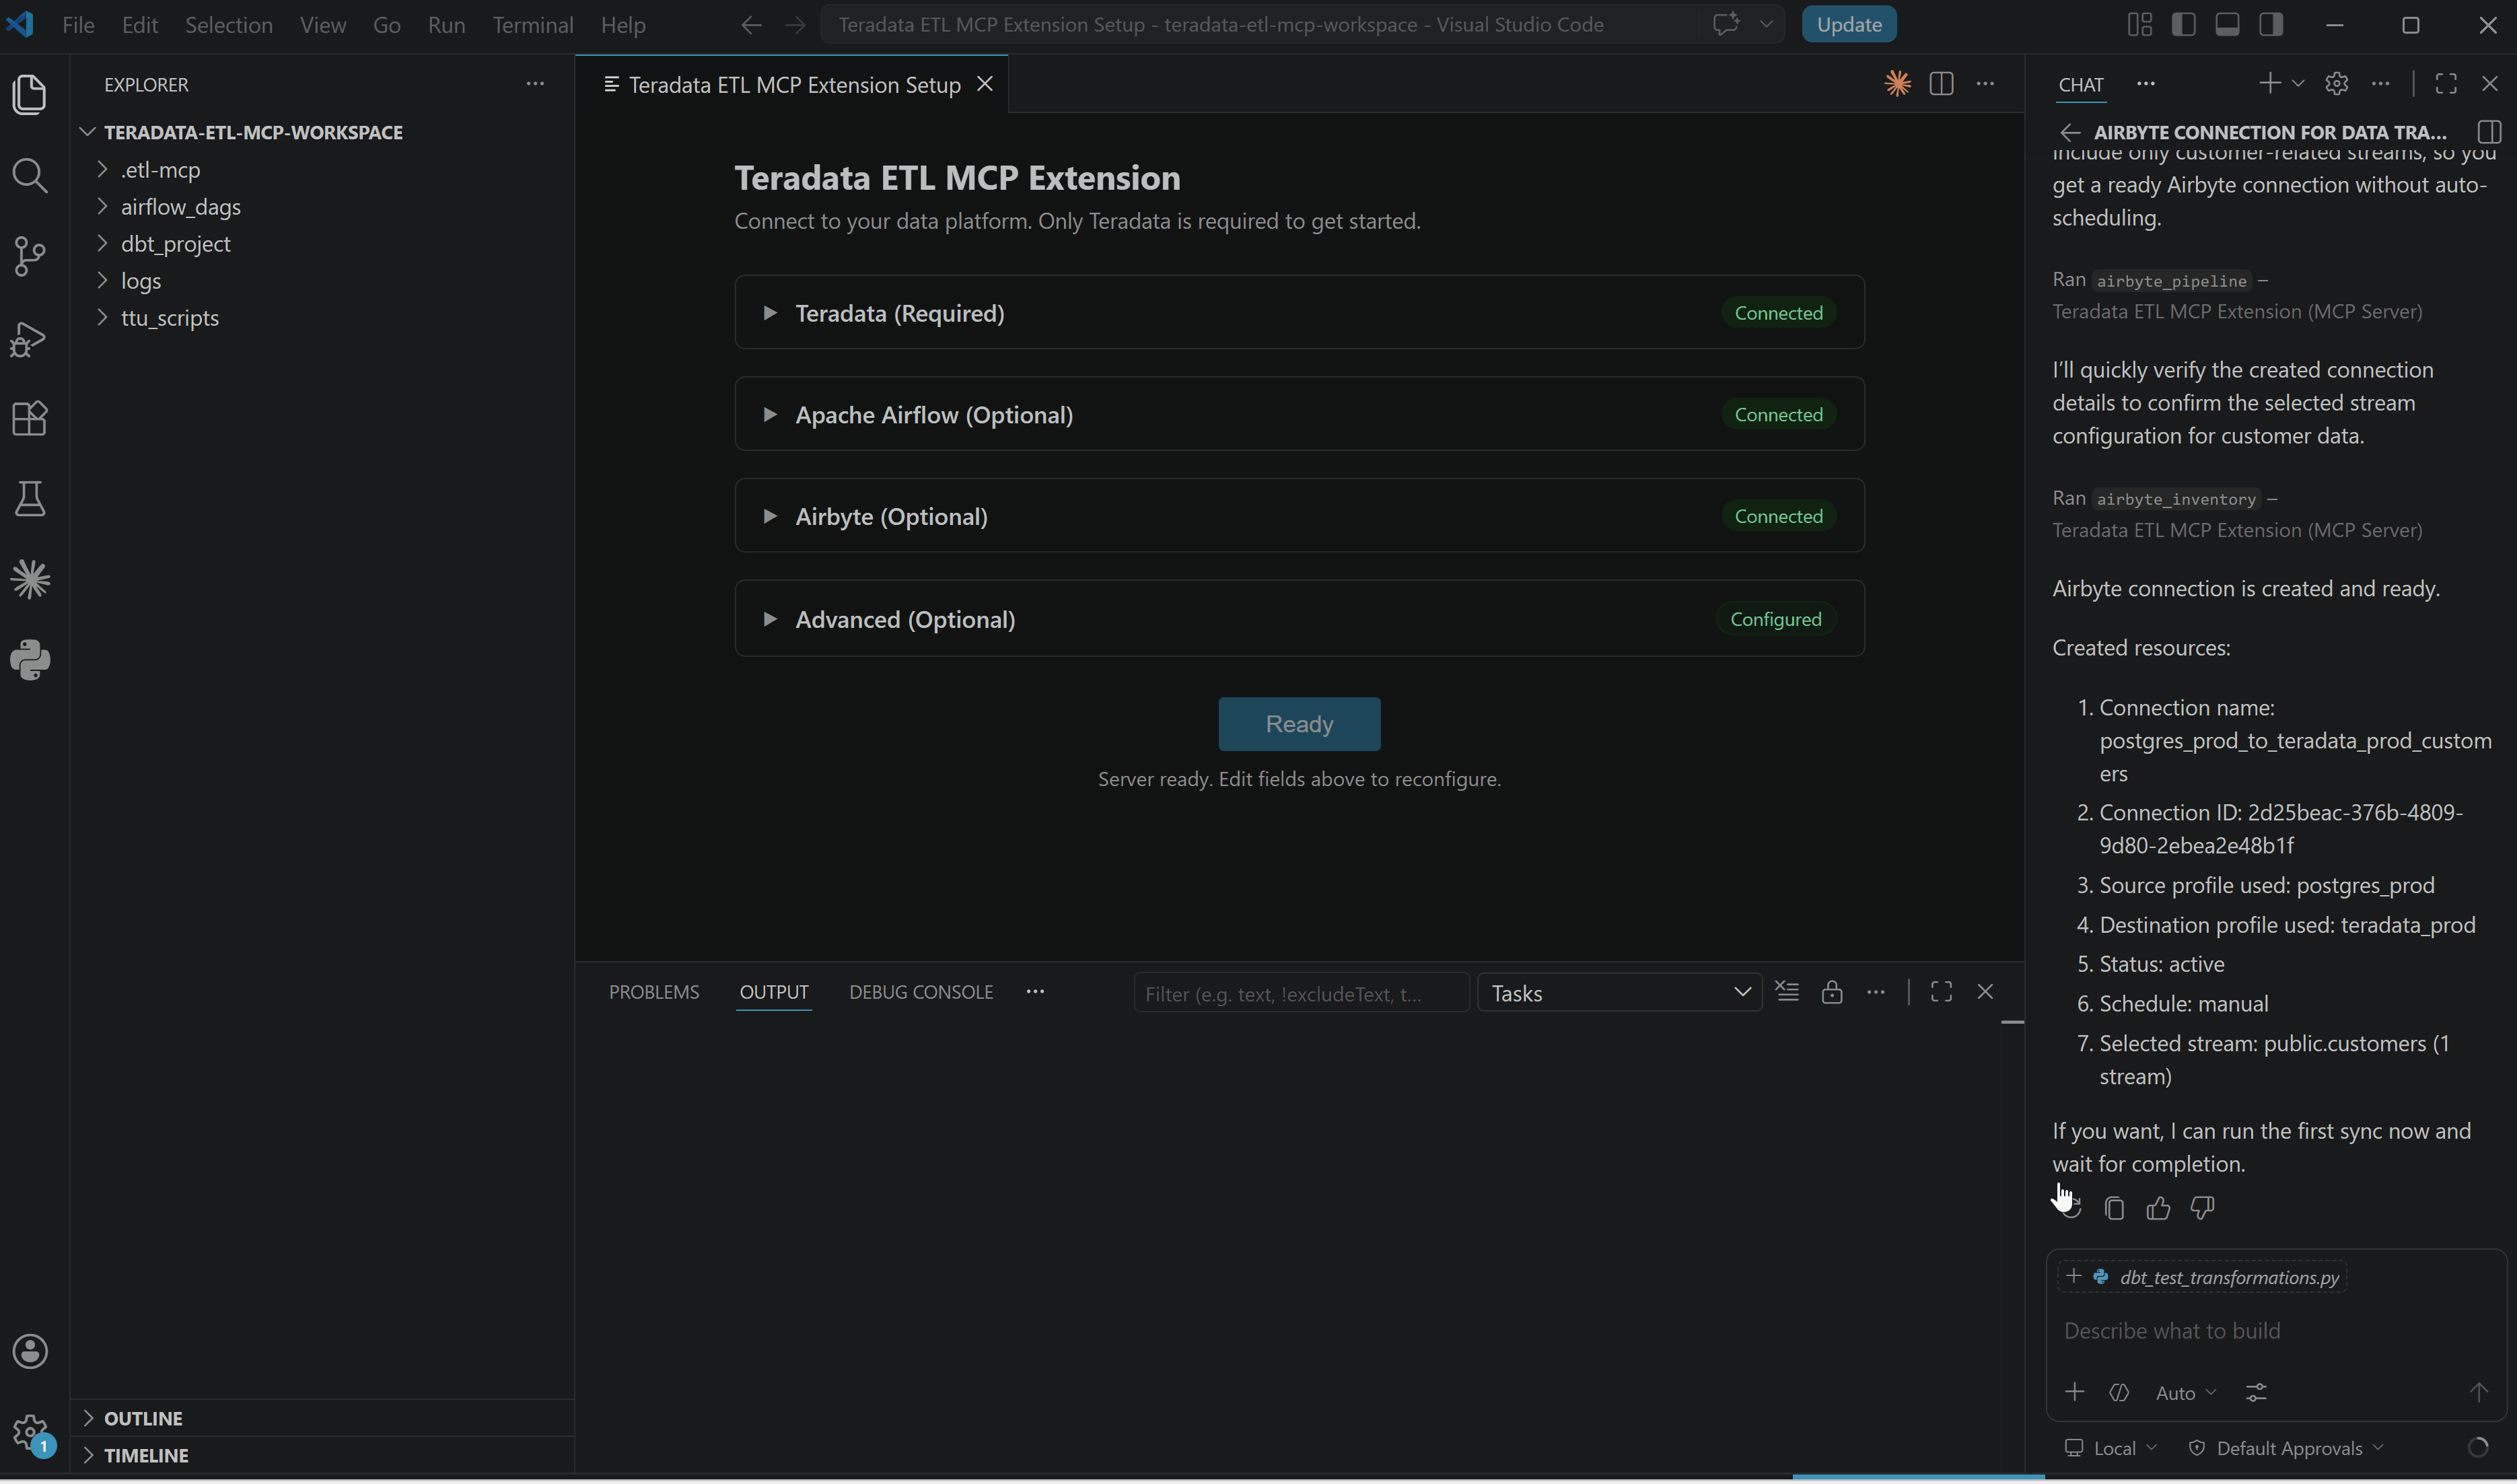Click the Update button in title bar
The width and height of the screenshot is (2517, 1484).
coord(1848,24)
